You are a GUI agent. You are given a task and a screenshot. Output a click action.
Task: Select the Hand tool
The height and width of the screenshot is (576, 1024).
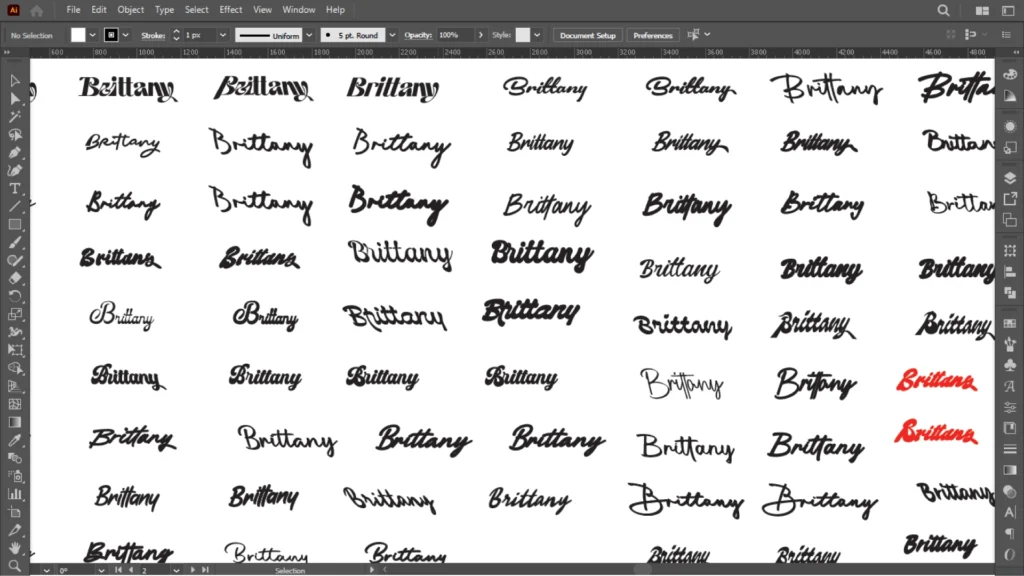(15, 548)
